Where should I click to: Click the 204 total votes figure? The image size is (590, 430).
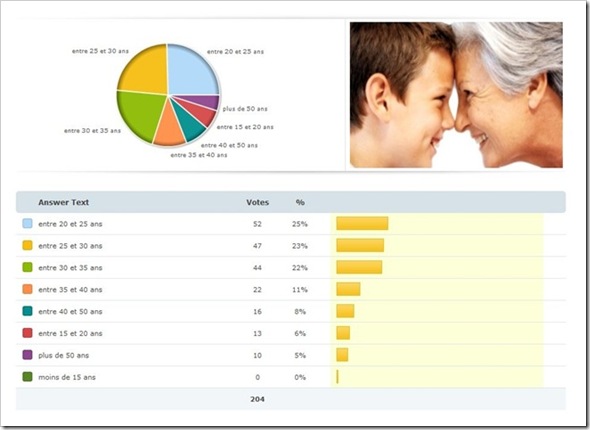click(257, 399)
